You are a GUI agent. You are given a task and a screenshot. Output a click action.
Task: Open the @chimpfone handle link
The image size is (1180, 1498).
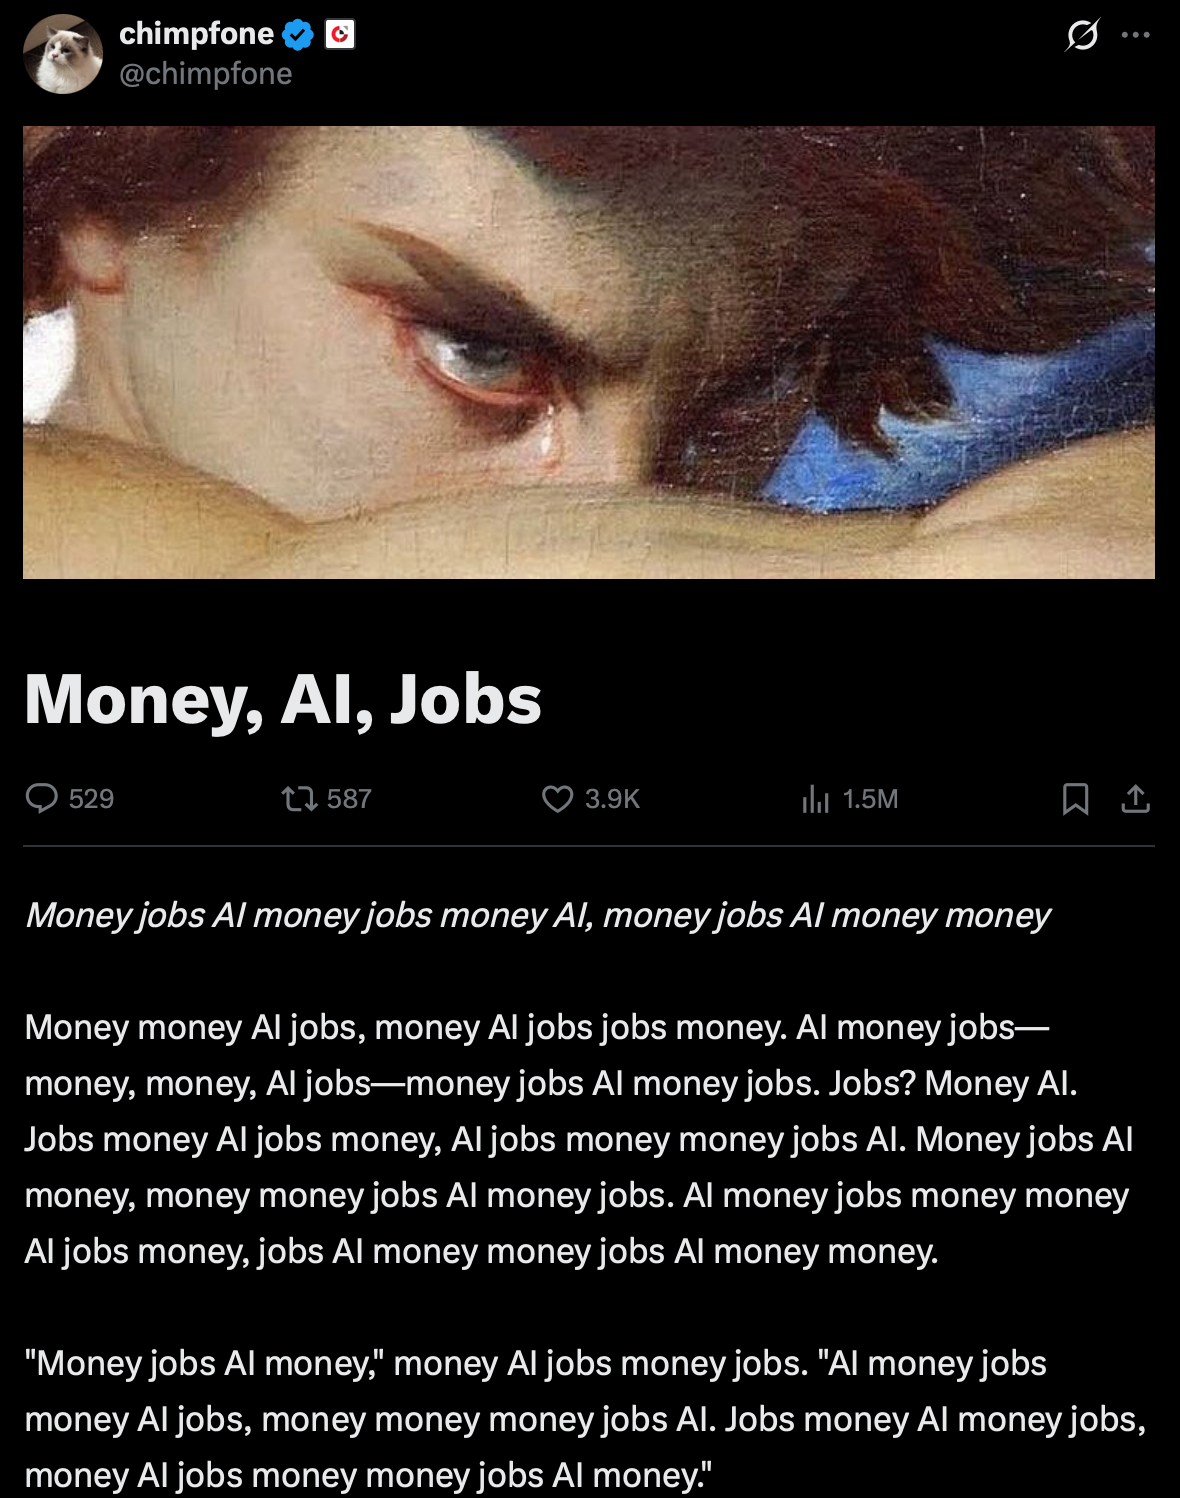[x=206, y=74]
